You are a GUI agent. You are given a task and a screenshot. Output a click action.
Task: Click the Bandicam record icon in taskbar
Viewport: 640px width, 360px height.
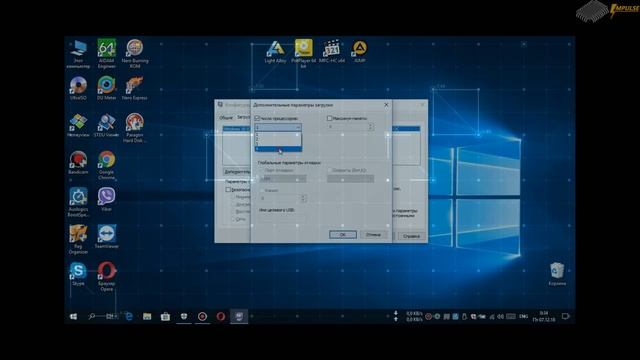(x=202, y=316)
